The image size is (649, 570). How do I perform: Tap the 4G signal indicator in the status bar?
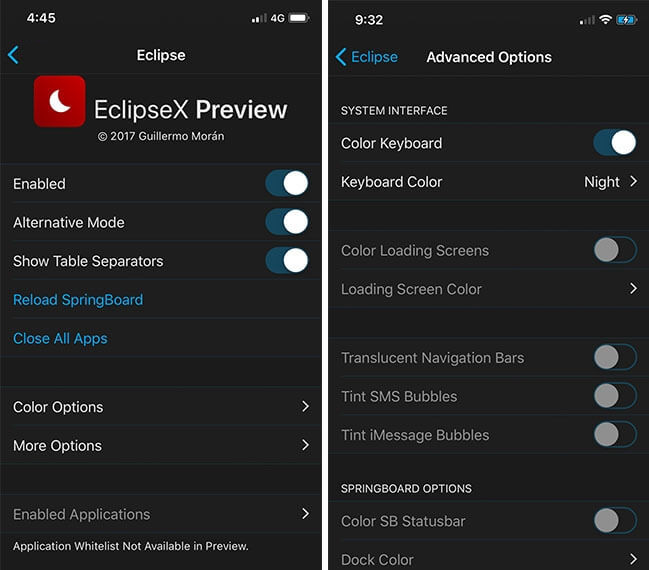277,18
